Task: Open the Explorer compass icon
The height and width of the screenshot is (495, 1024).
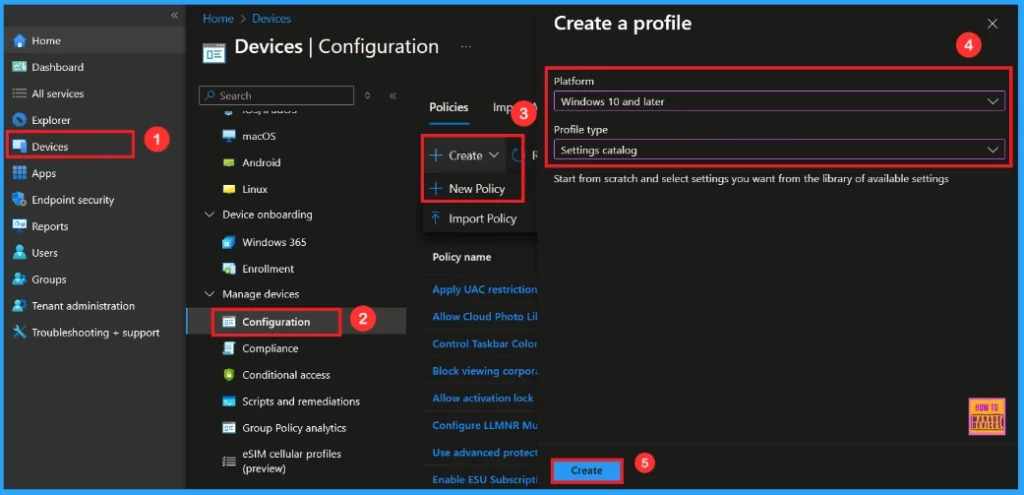Action: click(x=20, y=120)
